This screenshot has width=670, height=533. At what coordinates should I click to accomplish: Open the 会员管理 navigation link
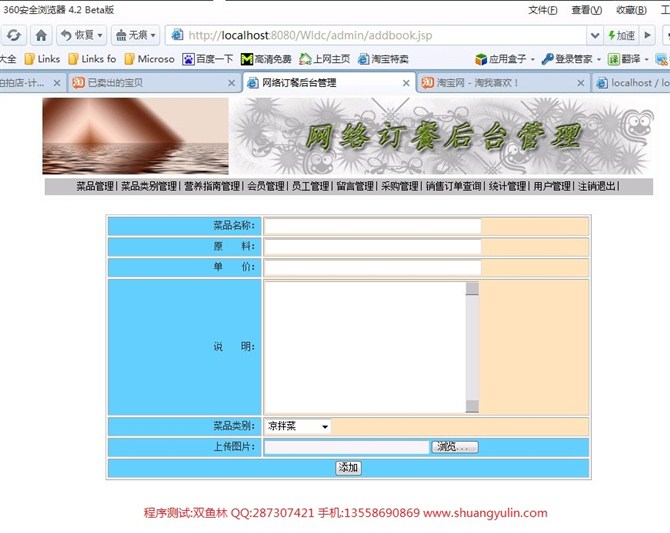click(x=265, y=186)
